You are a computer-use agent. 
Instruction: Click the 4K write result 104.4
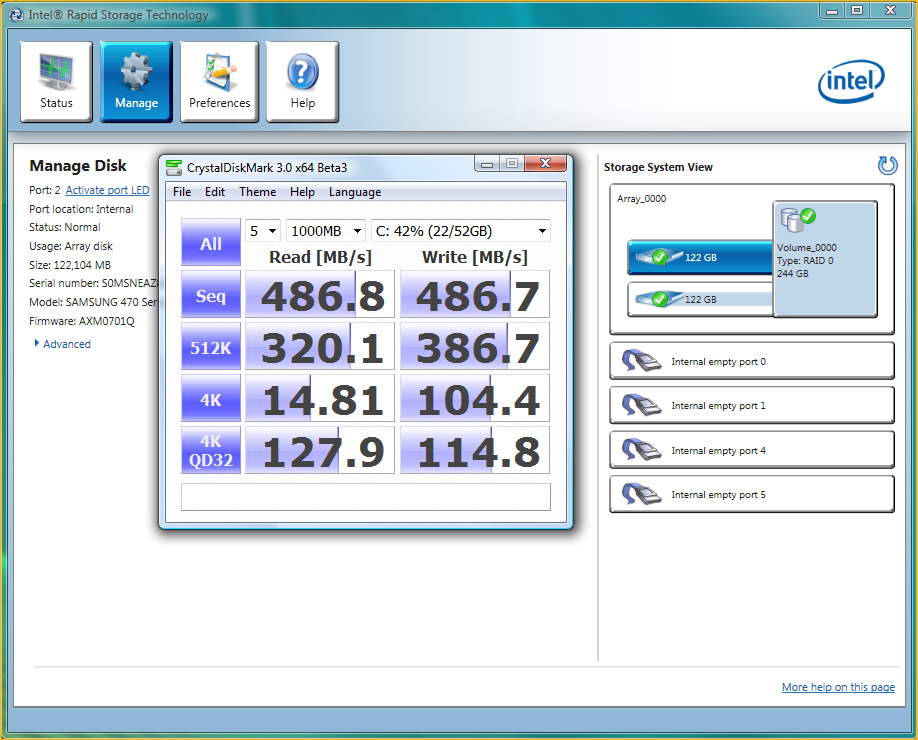(x=475, y=399)
